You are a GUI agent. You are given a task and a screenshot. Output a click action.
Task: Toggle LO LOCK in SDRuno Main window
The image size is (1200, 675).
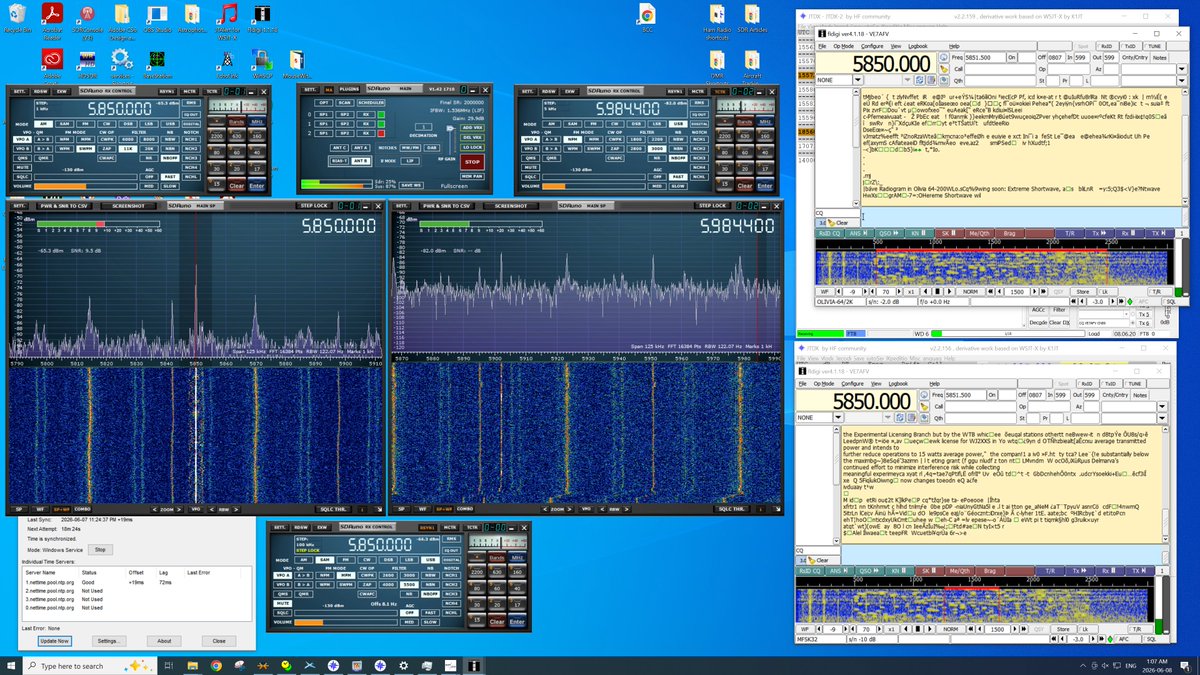pos(473,146)
